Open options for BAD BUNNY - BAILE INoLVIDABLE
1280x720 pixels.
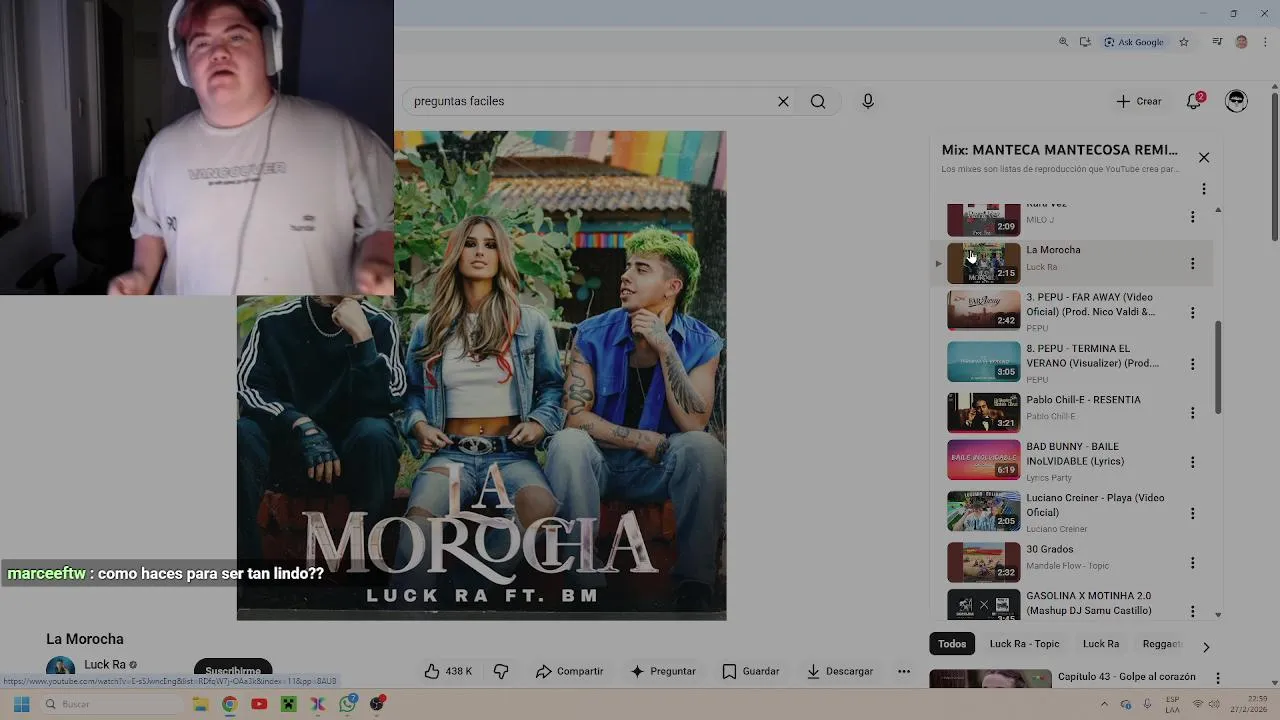pyautogui.click(x=1192, y=463)
